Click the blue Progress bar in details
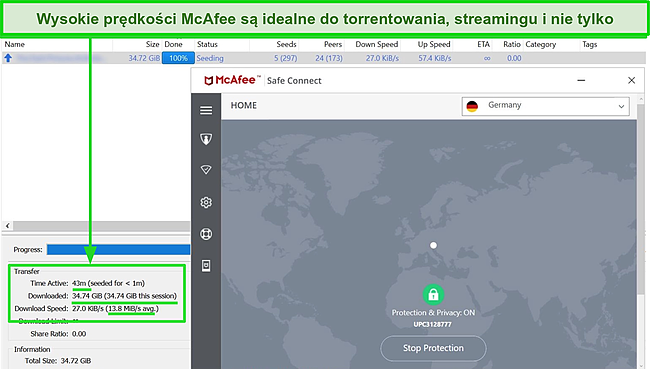 pos(118,249)
